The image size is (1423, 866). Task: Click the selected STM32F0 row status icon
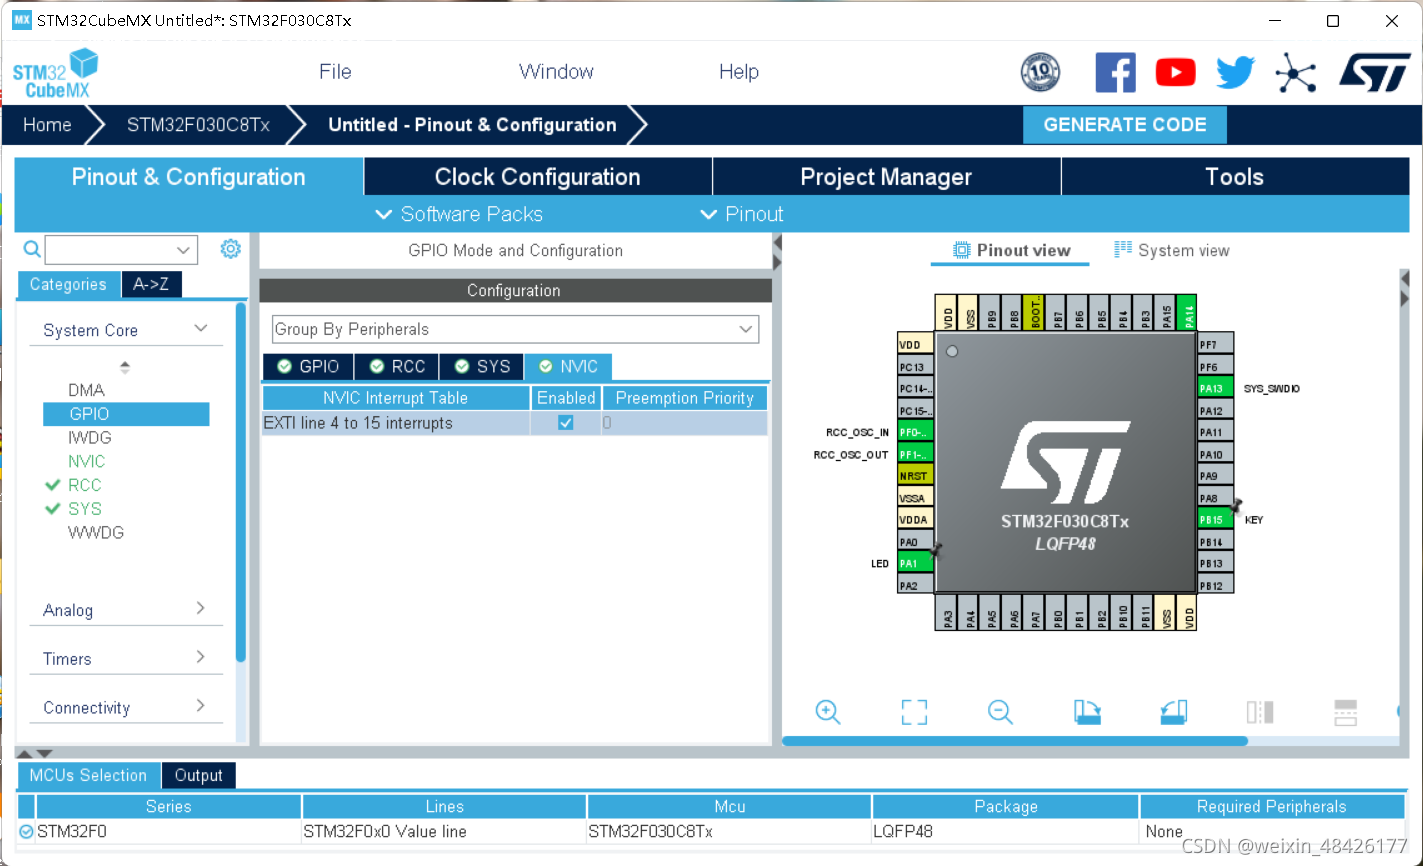click(x=26, y=831)
